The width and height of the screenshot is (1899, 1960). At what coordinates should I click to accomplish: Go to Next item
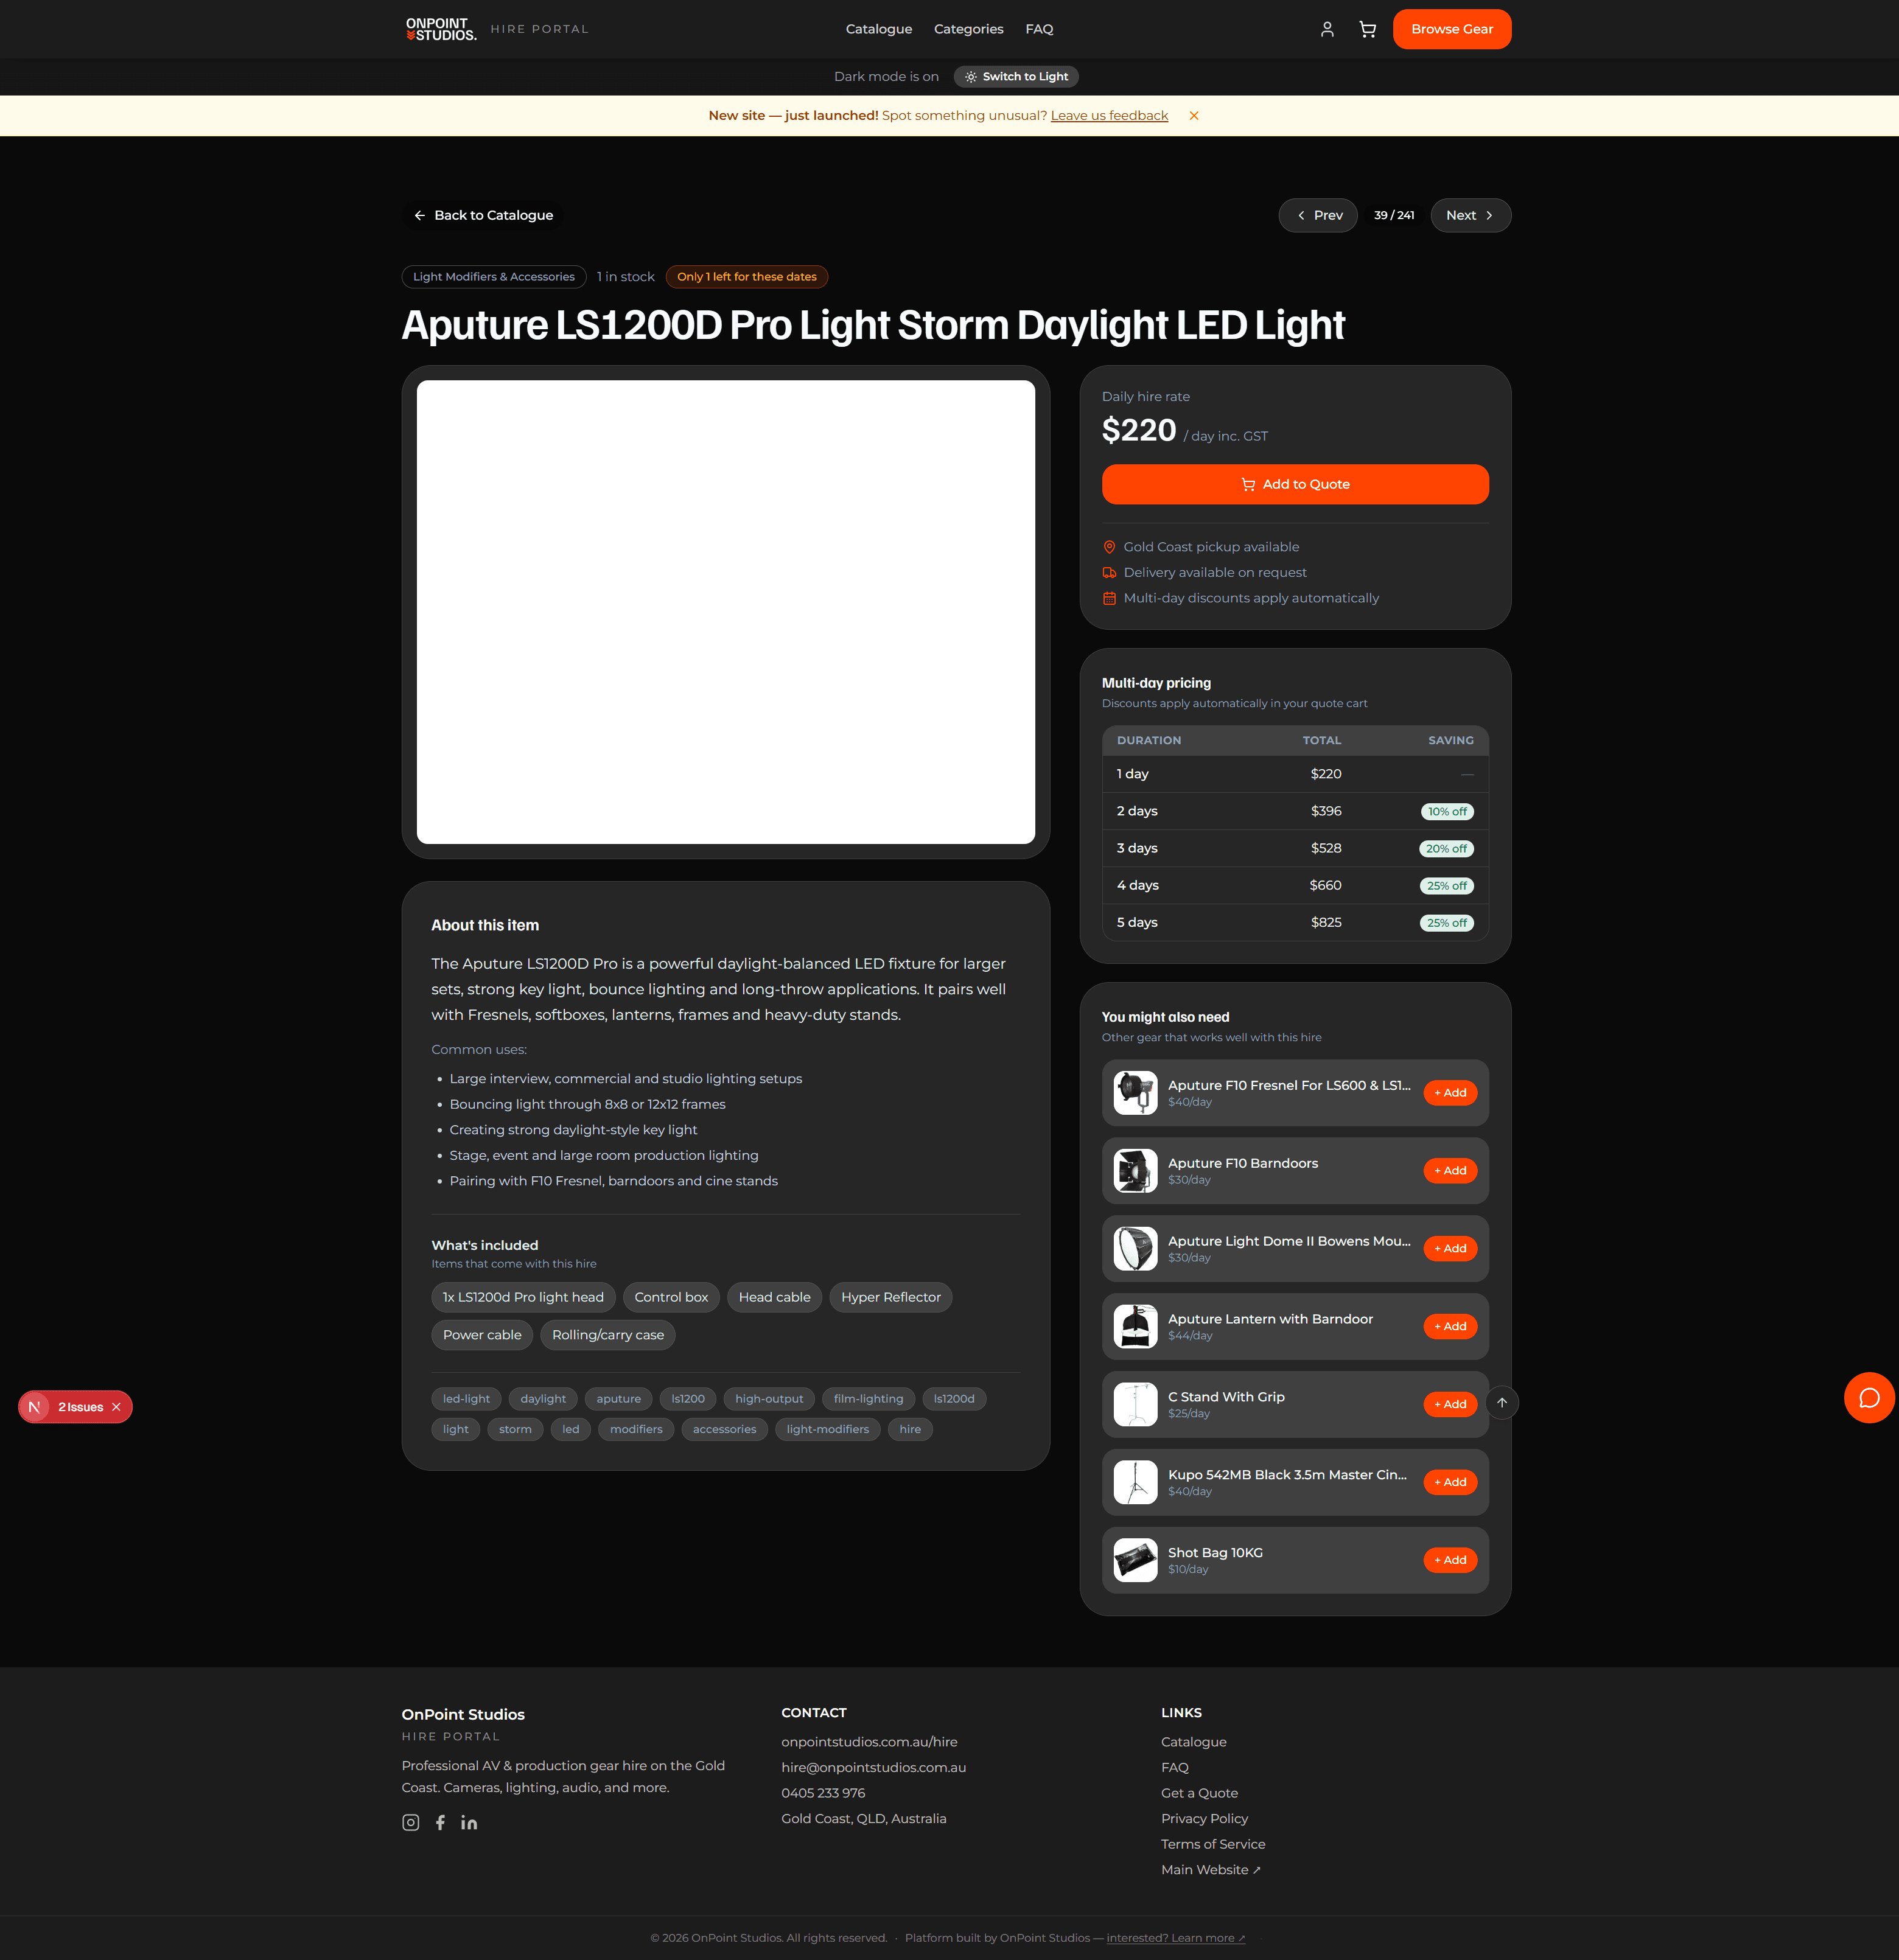click(1470, 215)
